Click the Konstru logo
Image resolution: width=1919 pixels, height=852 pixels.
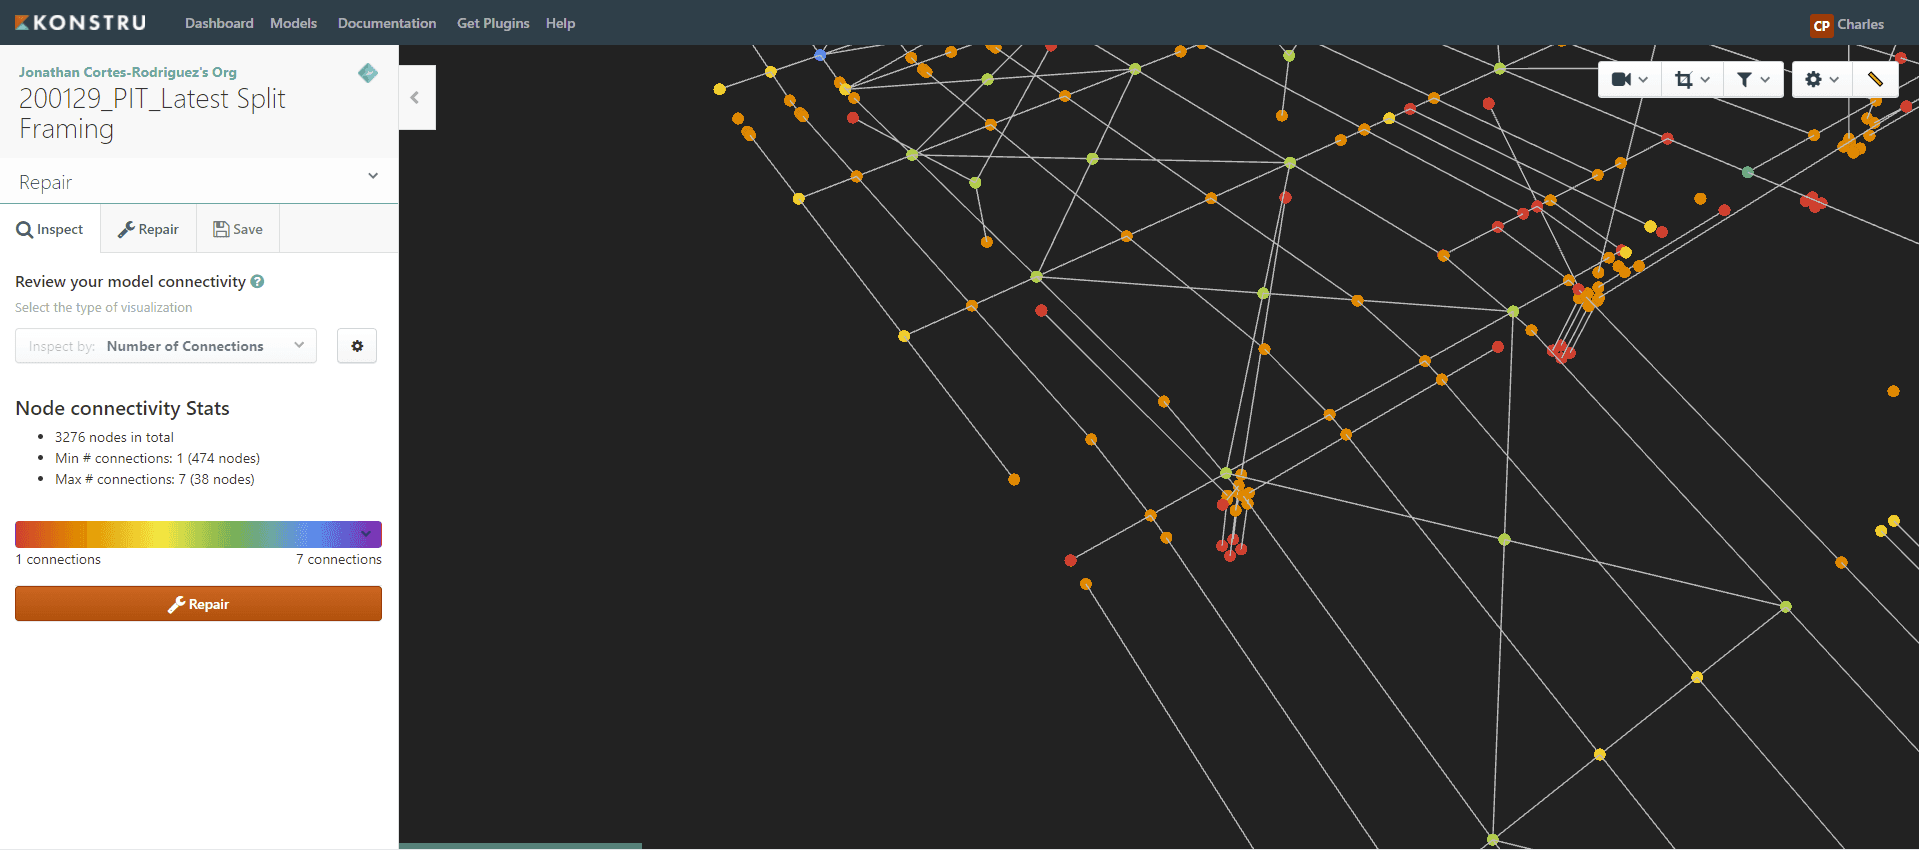click(x=81, y=23)
